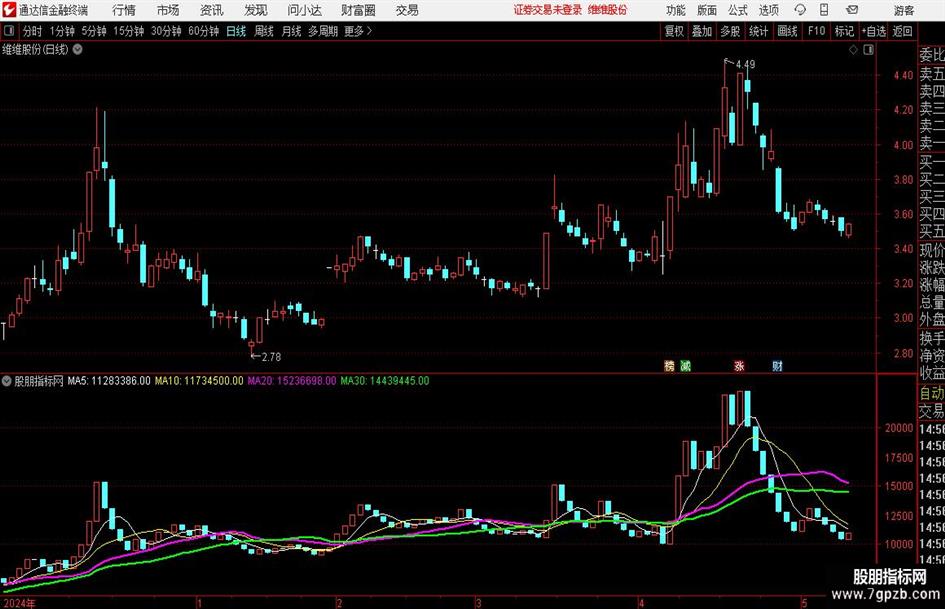Click the 画线 drawing tool button
This screenshot has height=609, width=945.
pyautogui.click(x=787, y=31)
